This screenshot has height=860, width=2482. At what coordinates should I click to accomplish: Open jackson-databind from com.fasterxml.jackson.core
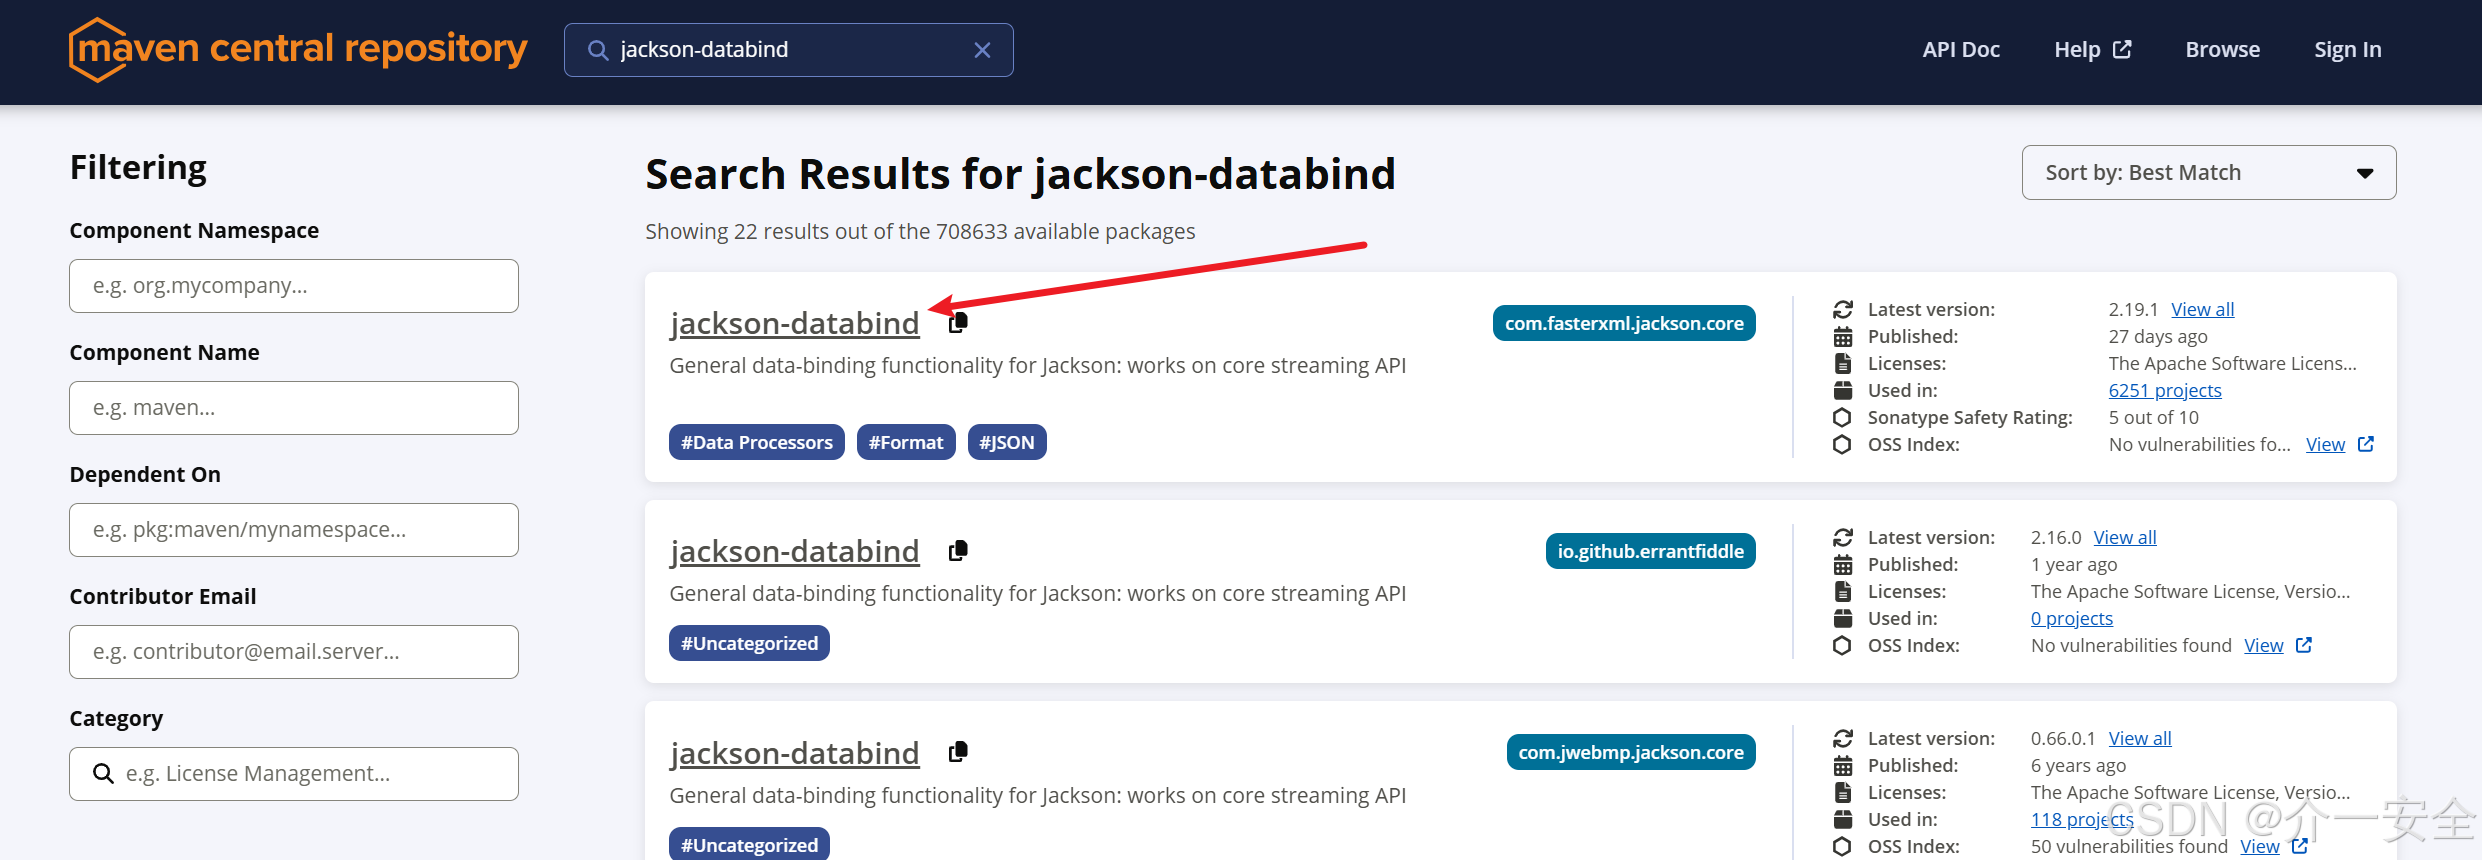(794, 323)
